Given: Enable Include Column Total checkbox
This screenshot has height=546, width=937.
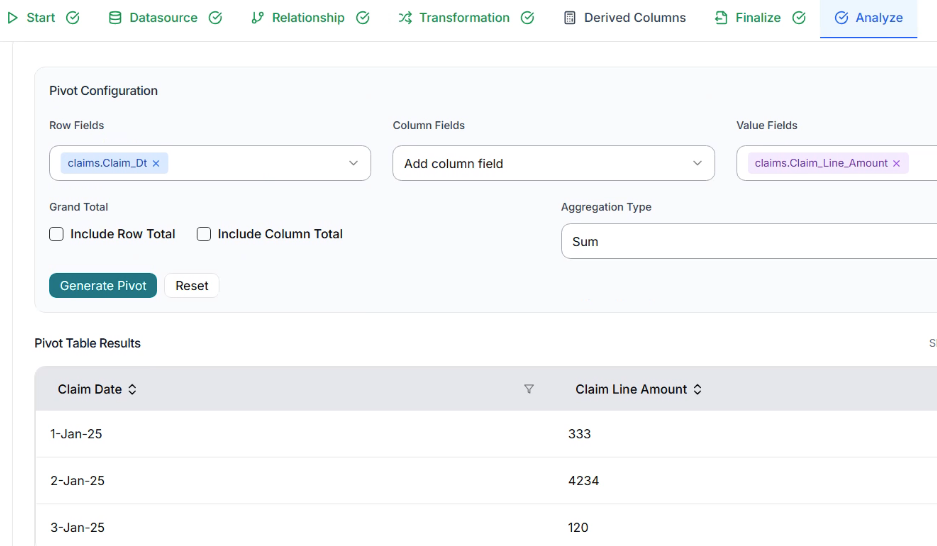Looking at the screenshot, I should (x=204, y=234).
